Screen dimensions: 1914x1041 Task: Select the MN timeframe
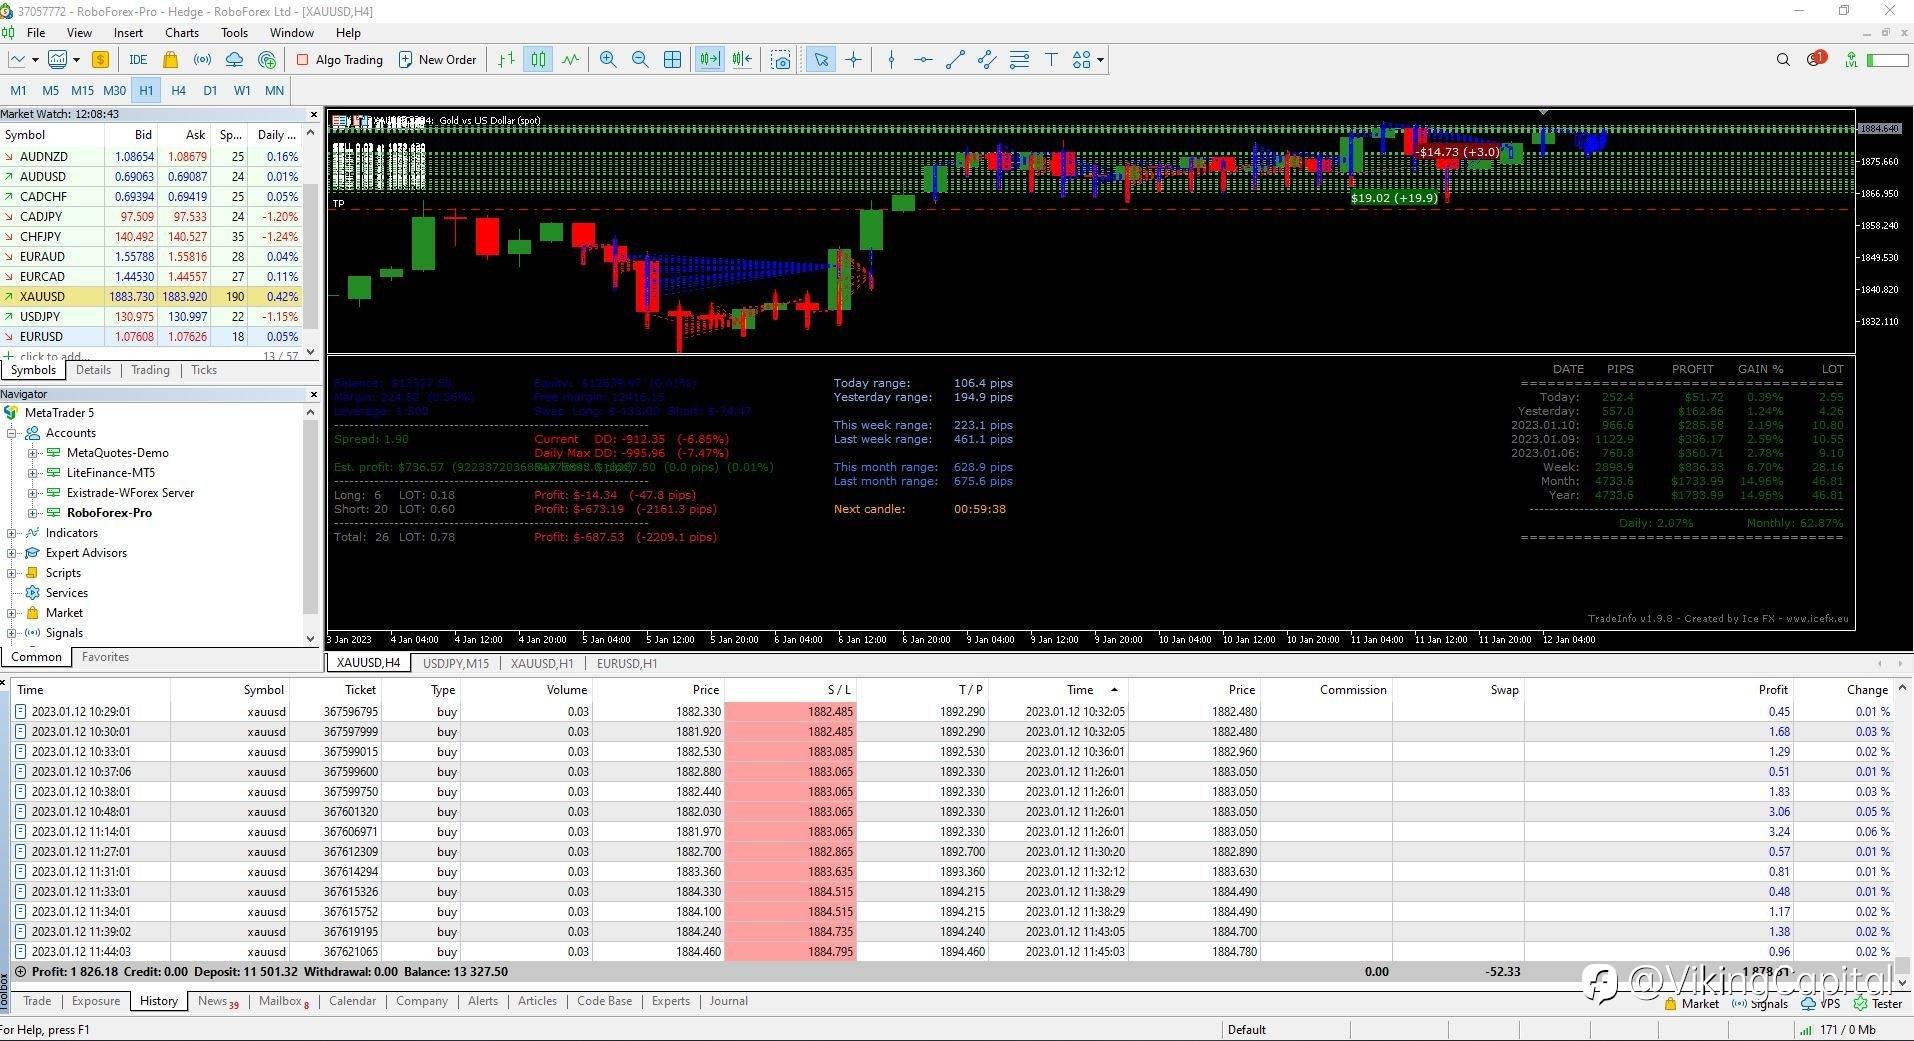pyautogui.click(x=274, y=90)
